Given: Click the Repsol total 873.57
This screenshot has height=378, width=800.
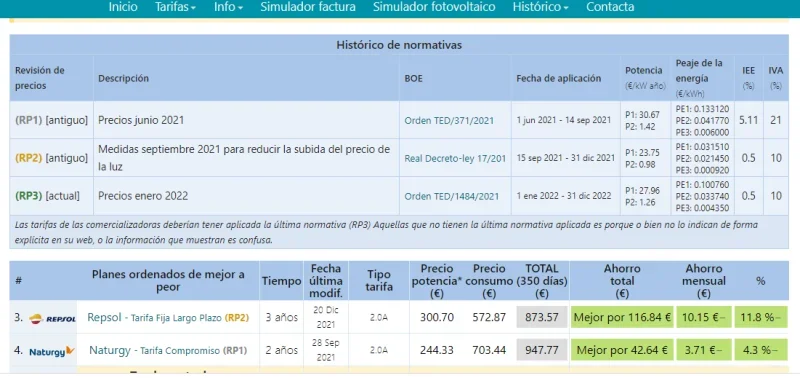Looking at the screenshot, I should point(542,317).
